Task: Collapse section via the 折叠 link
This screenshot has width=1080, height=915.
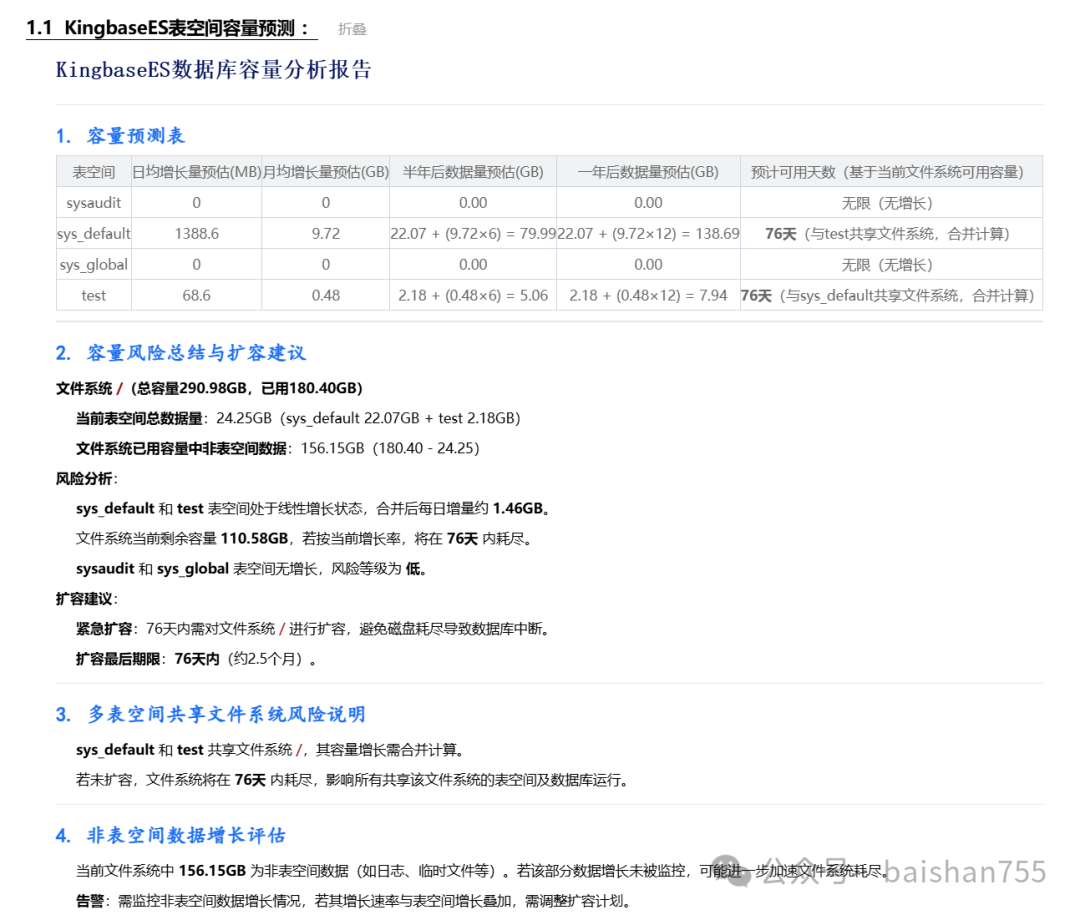Action: [352, 29]
